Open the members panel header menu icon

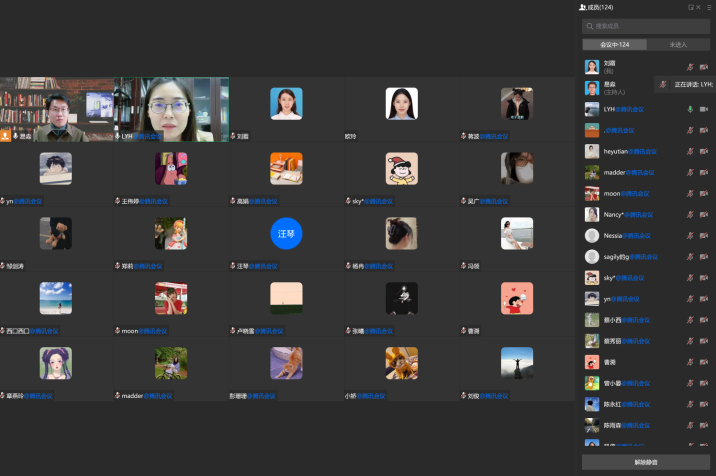[710, 7]
